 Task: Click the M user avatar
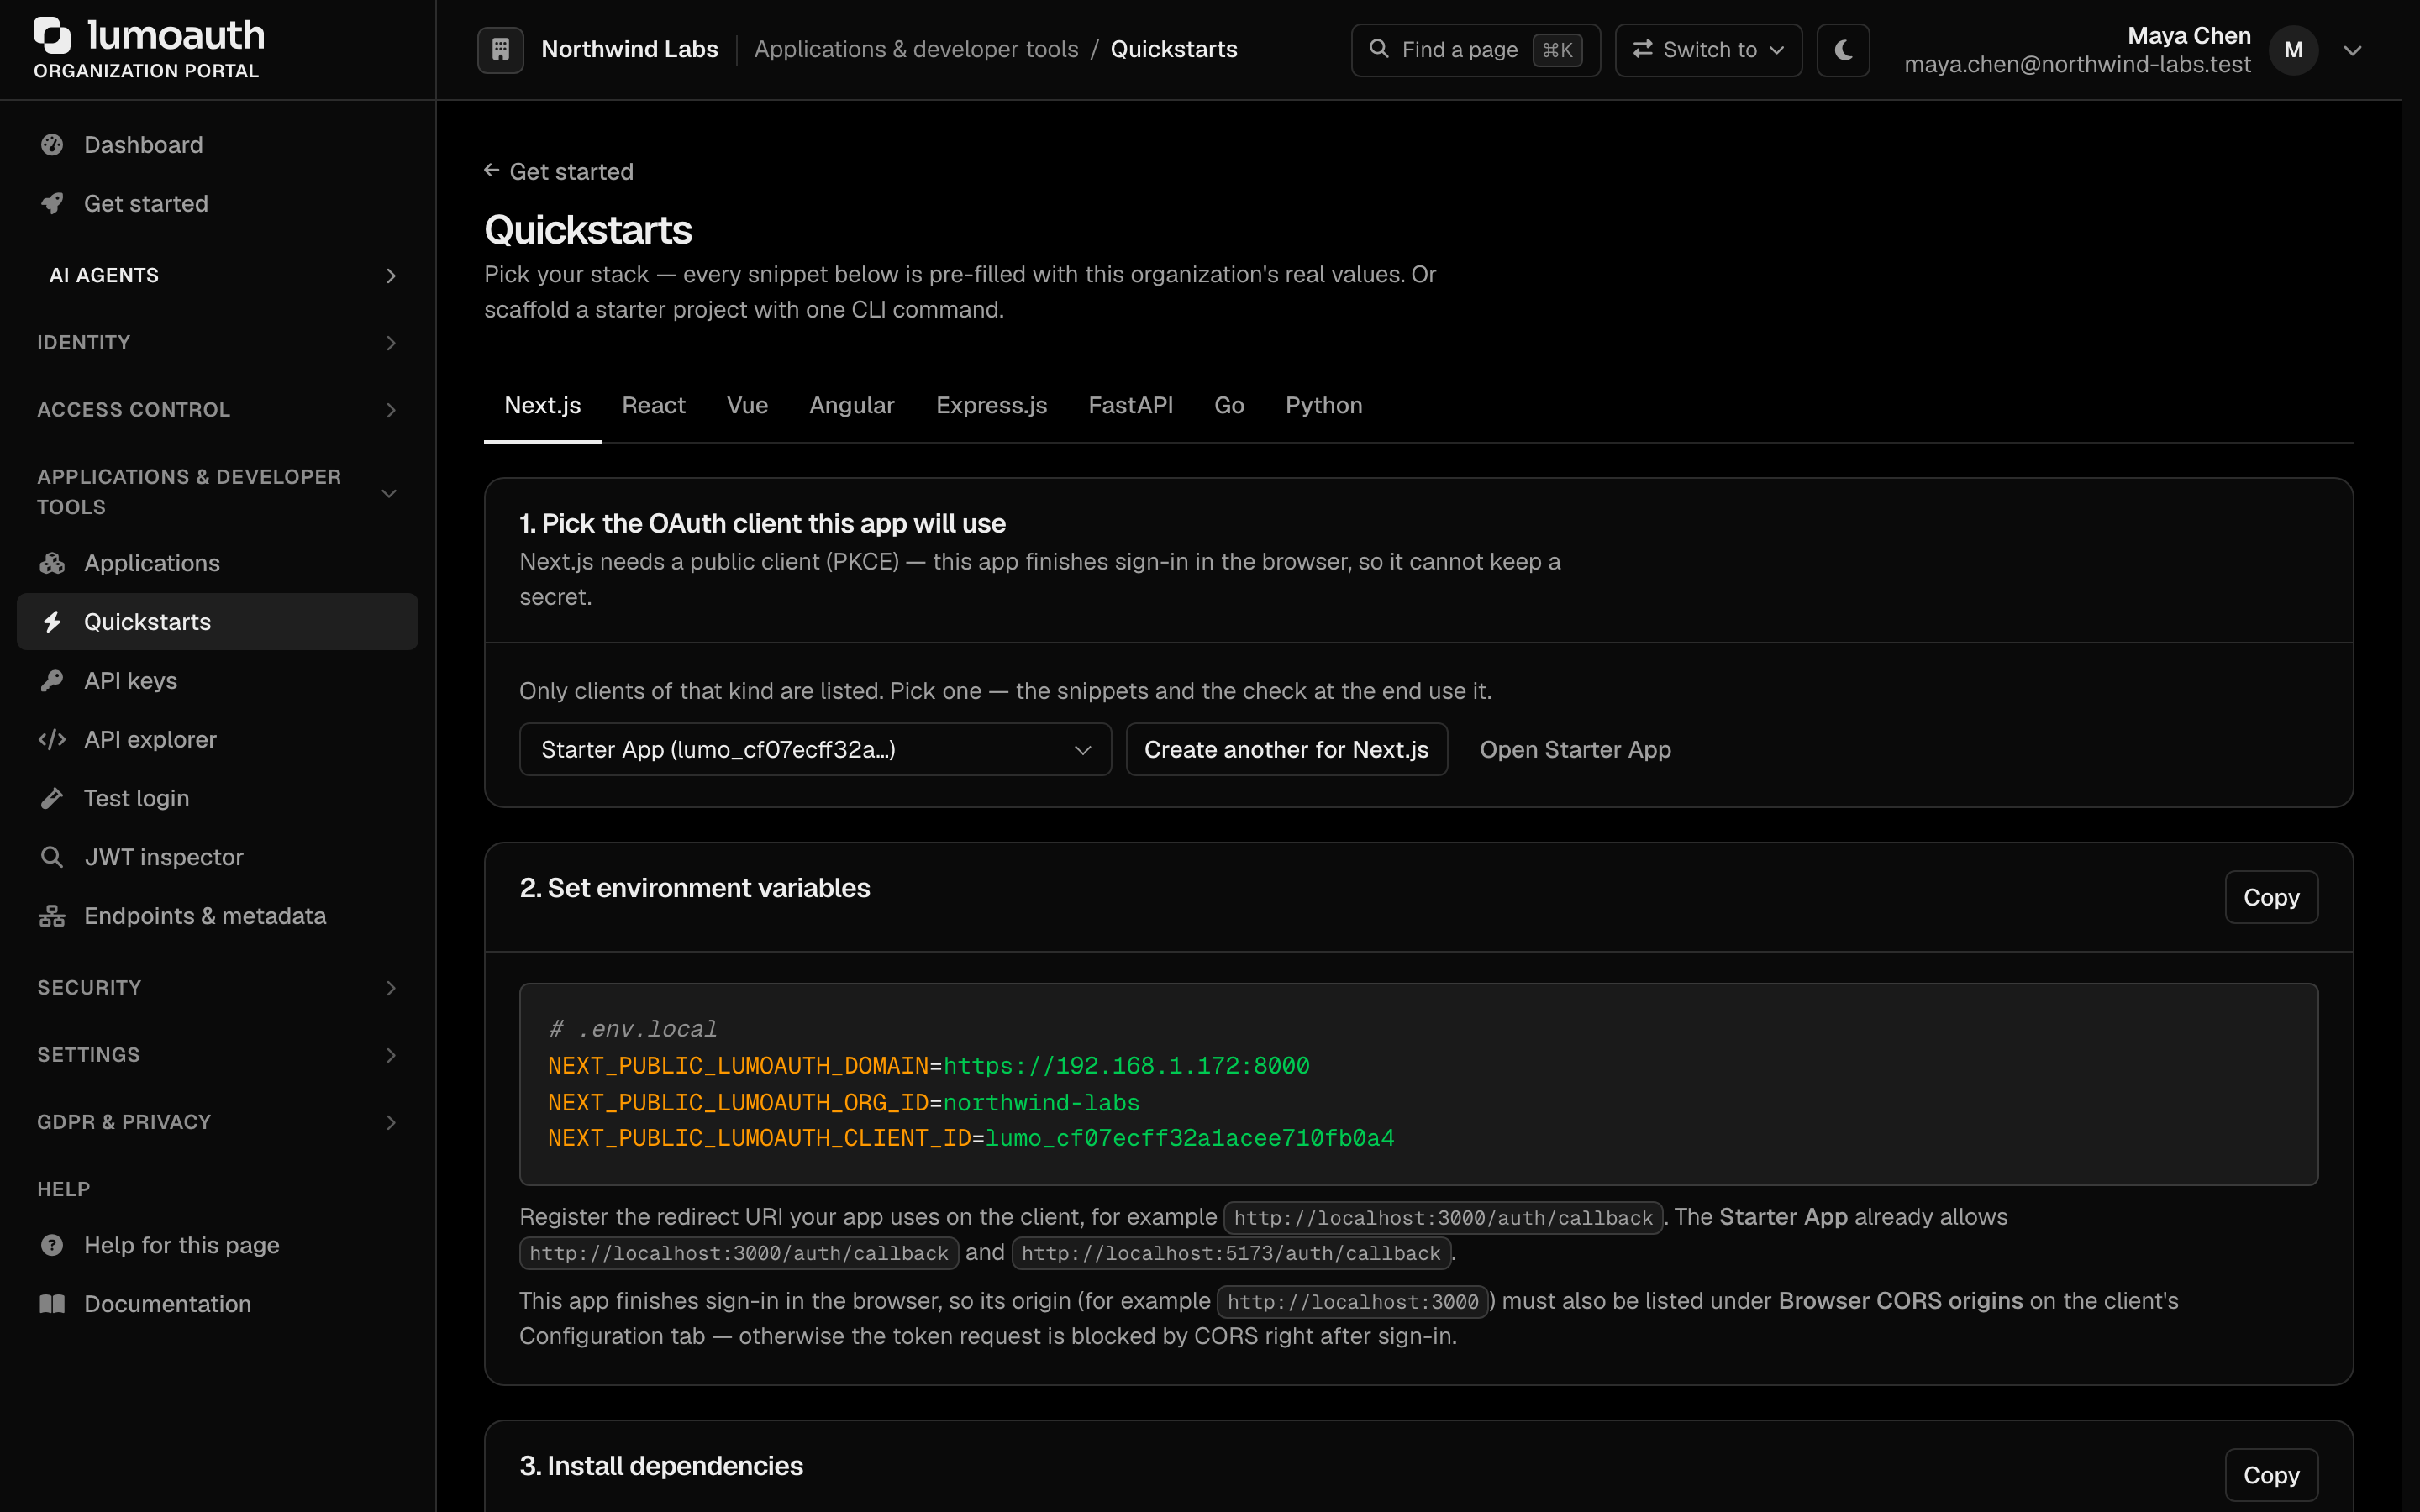pyautogui.click(x=2293, y=50)
